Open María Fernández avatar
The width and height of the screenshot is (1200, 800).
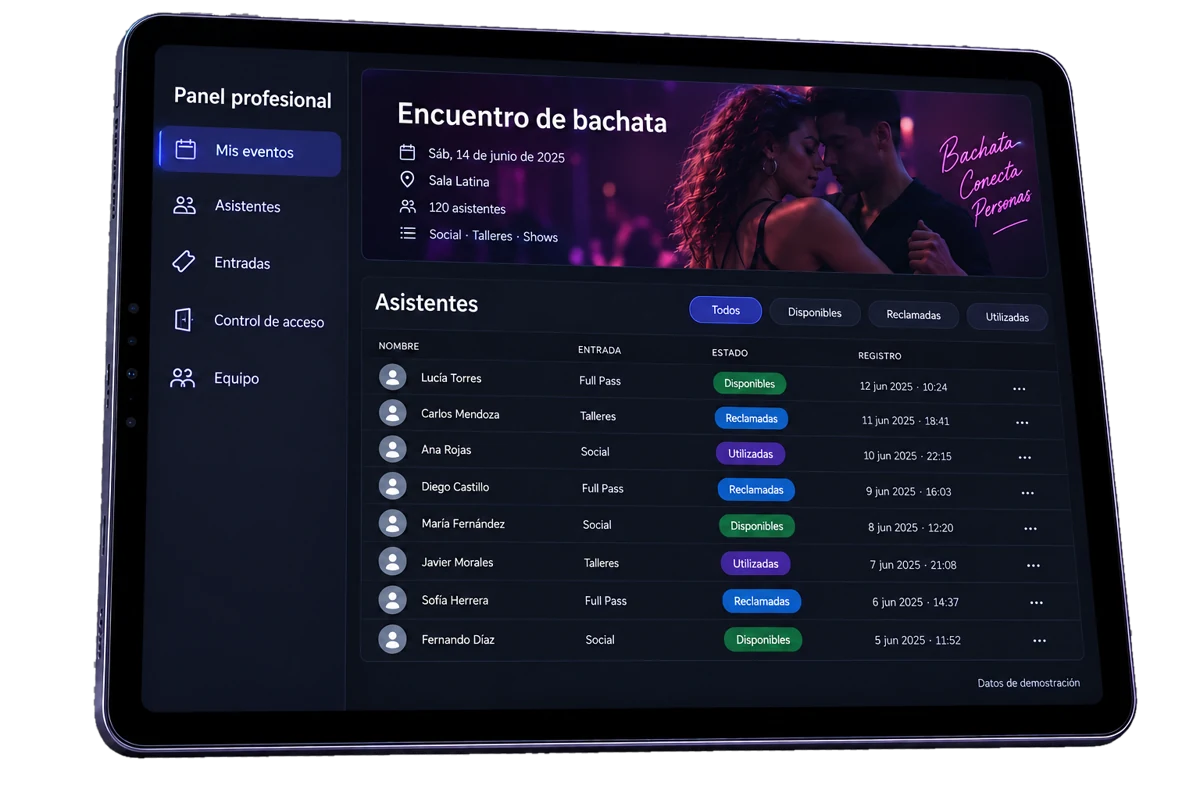[392, 523]
